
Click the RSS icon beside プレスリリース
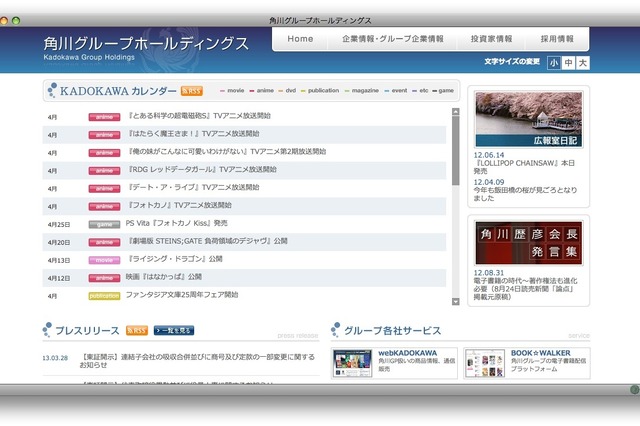pyautogui.click(x=137, y=330)
